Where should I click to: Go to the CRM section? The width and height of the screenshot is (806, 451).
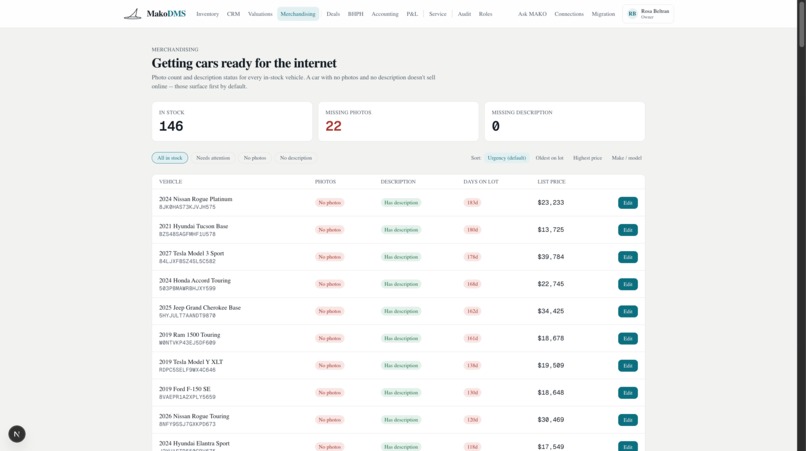pos(233,14)
